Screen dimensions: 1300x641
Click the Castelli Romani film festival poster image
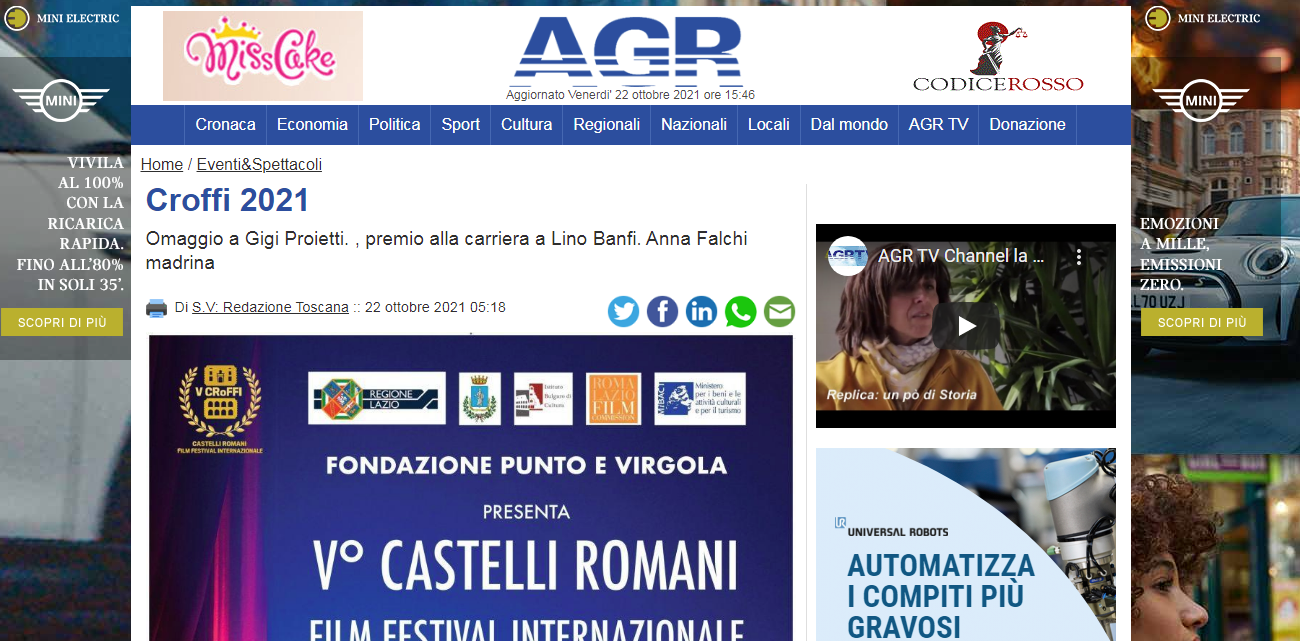pos(471,488)
